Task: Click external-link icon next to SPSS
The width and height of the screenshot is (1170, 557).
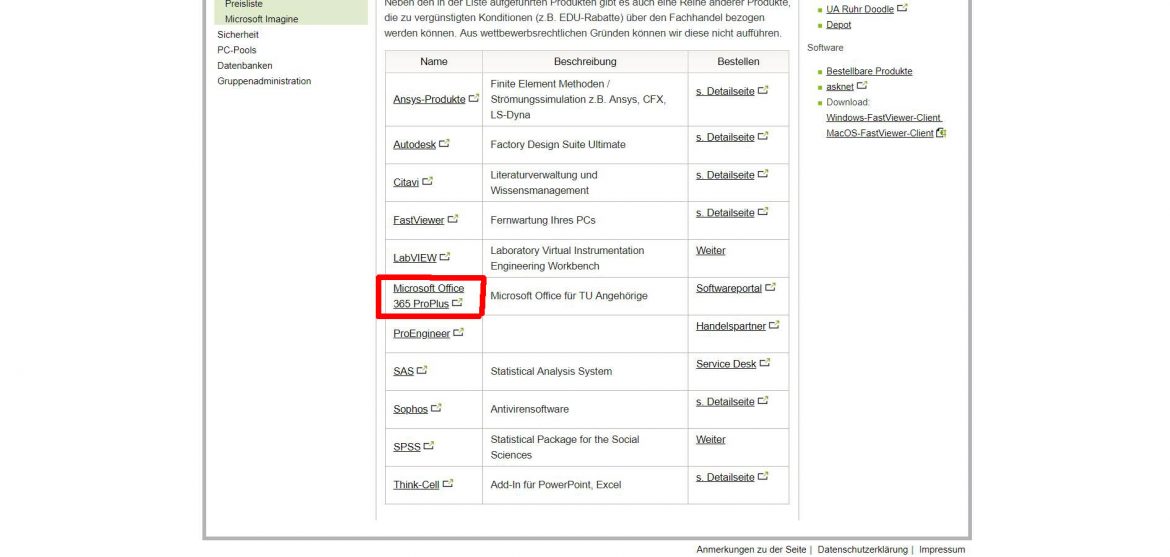Action: 429,446
